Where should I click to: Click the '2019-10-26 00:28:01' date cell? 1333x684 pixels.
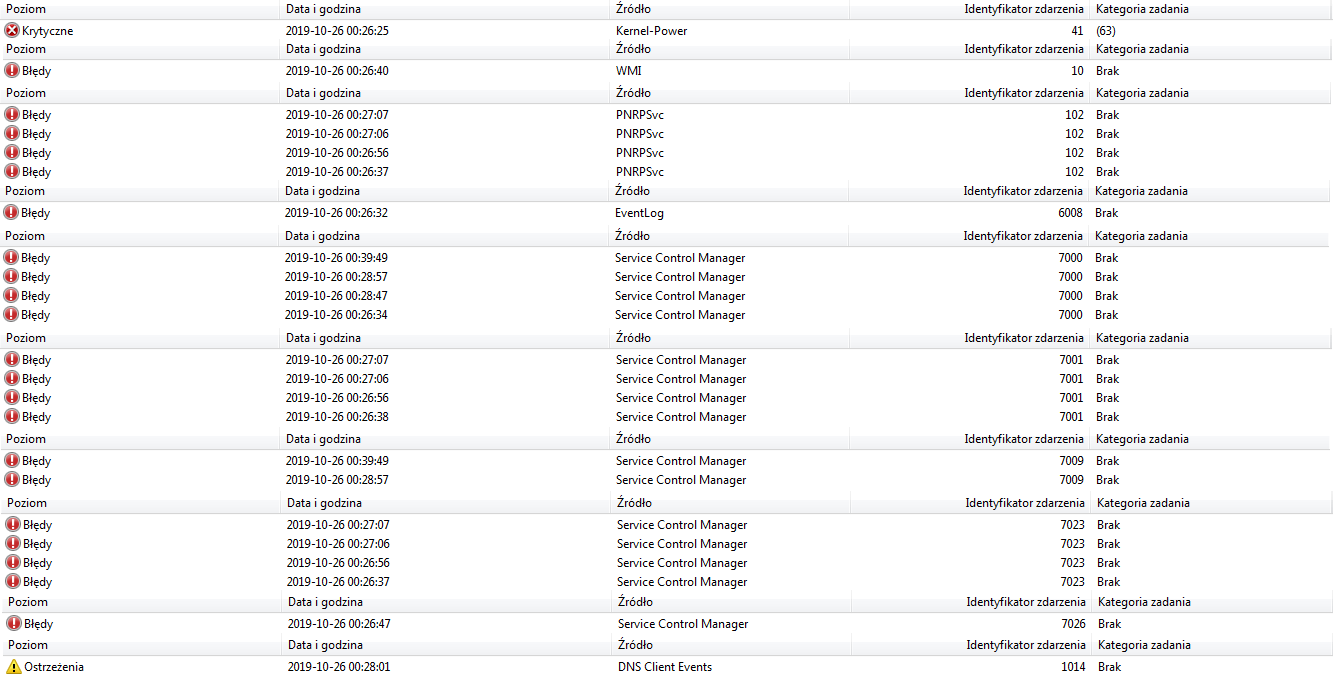339,667
